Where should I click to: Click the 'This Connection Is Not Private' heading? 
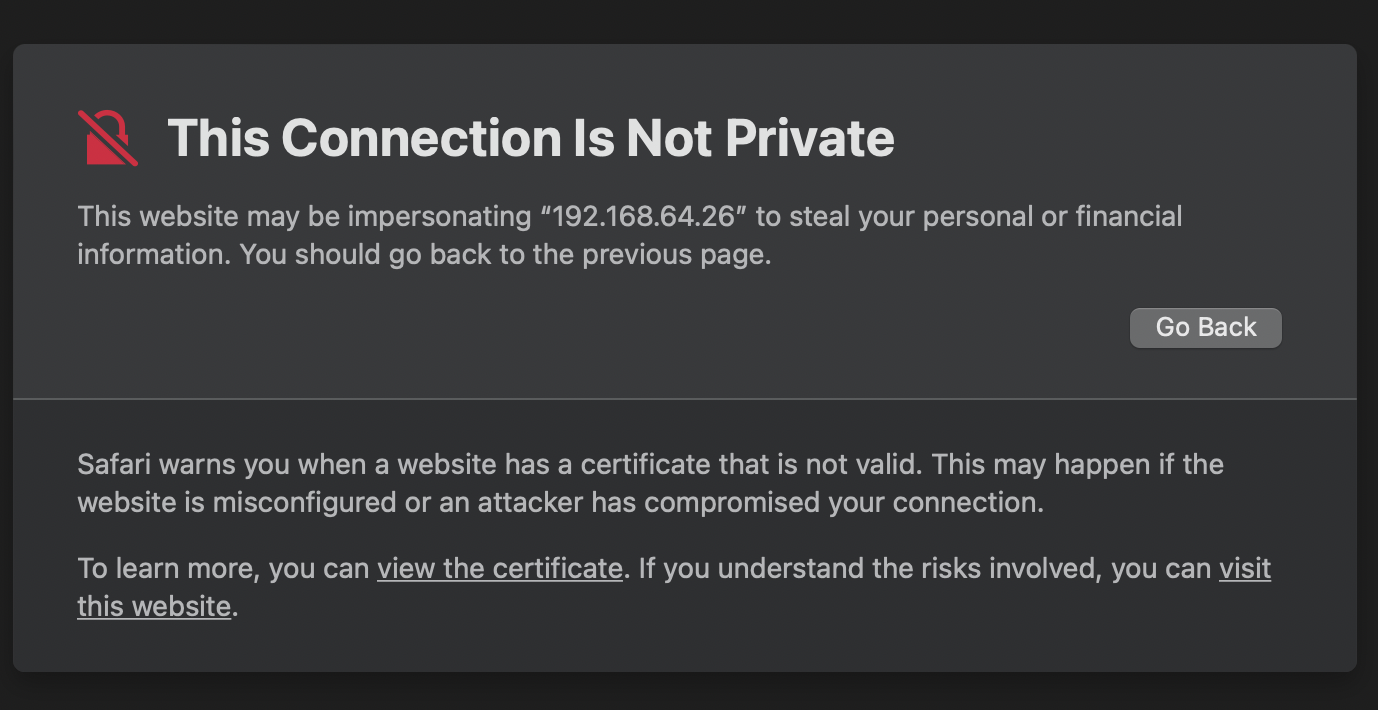pyautogui.click(x=530, y=138)
